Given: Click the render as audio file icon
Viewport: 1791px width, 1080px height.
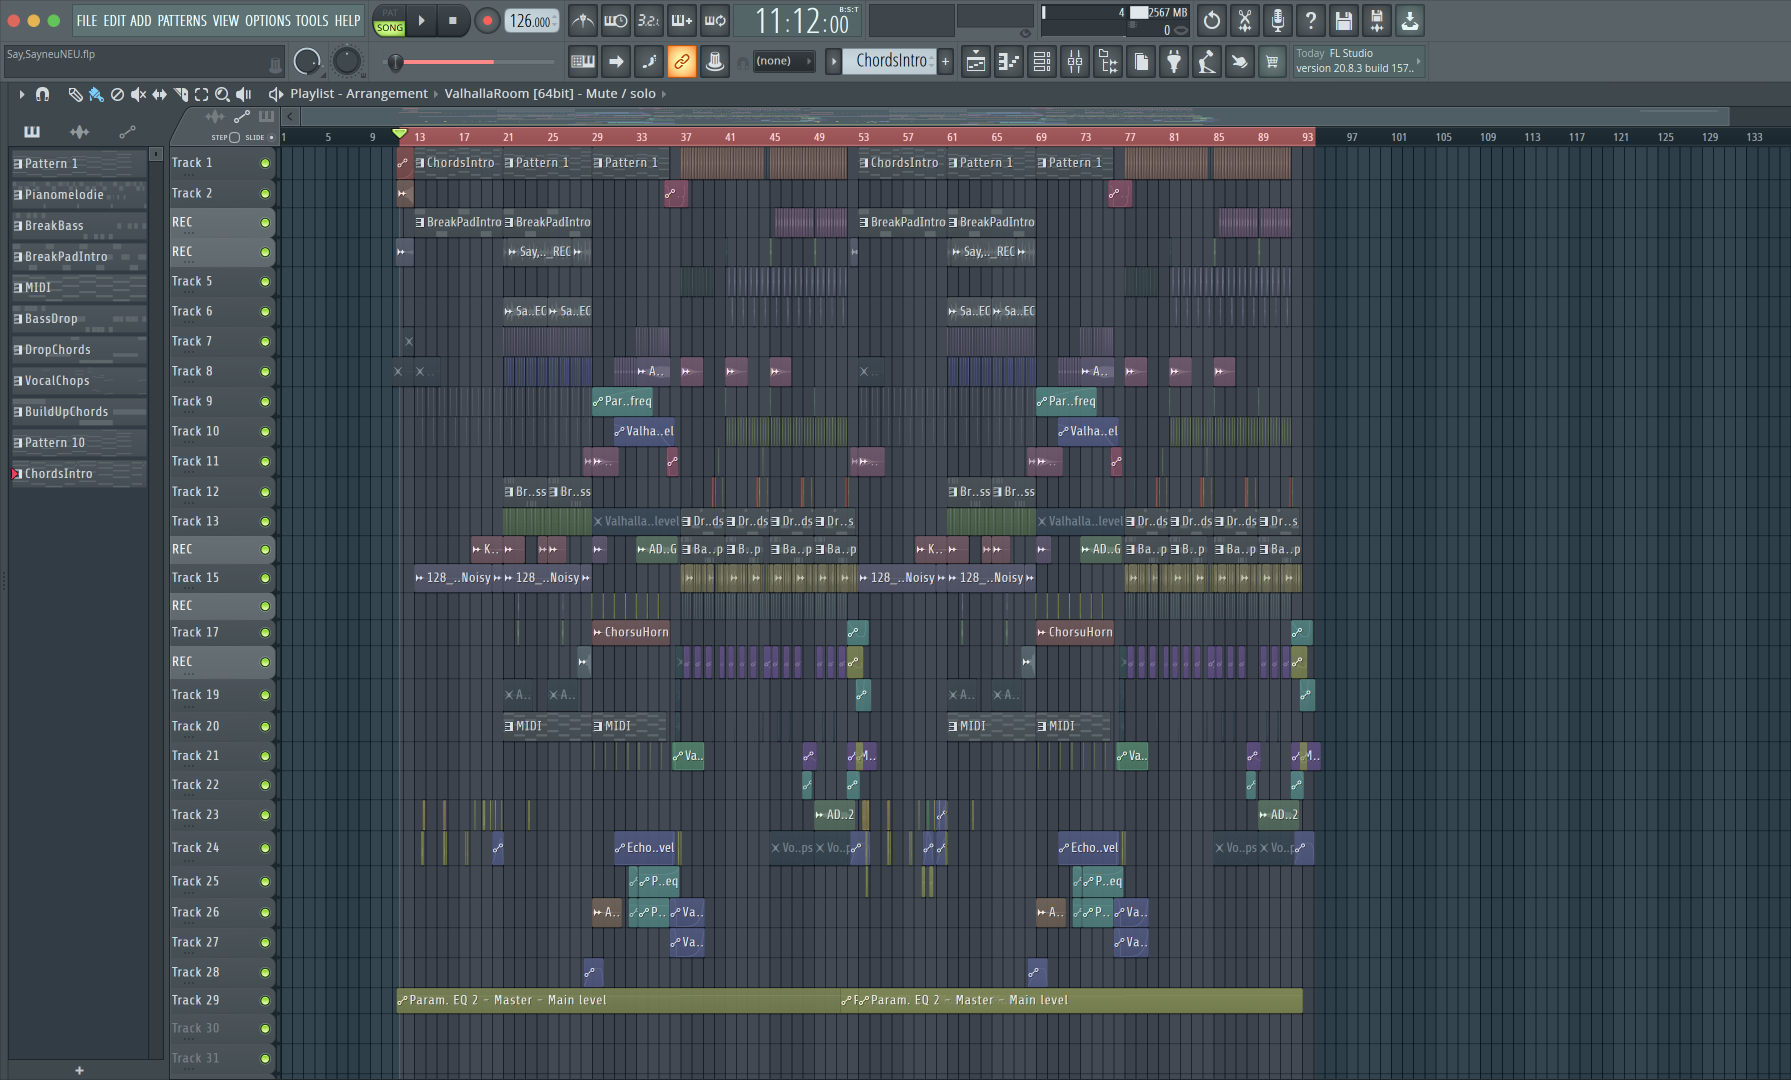Looking at the screenshot, I should coord(1376,20).
